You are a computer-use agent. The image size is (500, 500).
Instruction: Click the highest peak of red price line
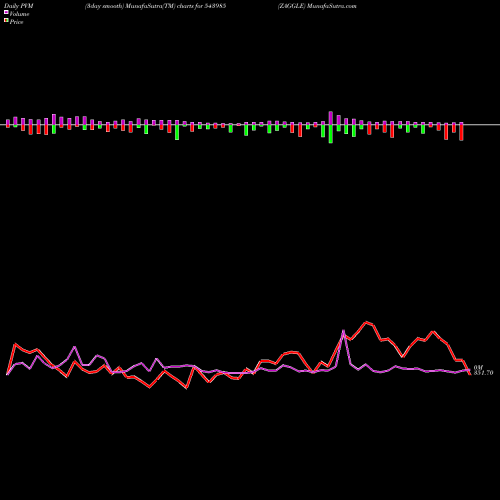367,322
